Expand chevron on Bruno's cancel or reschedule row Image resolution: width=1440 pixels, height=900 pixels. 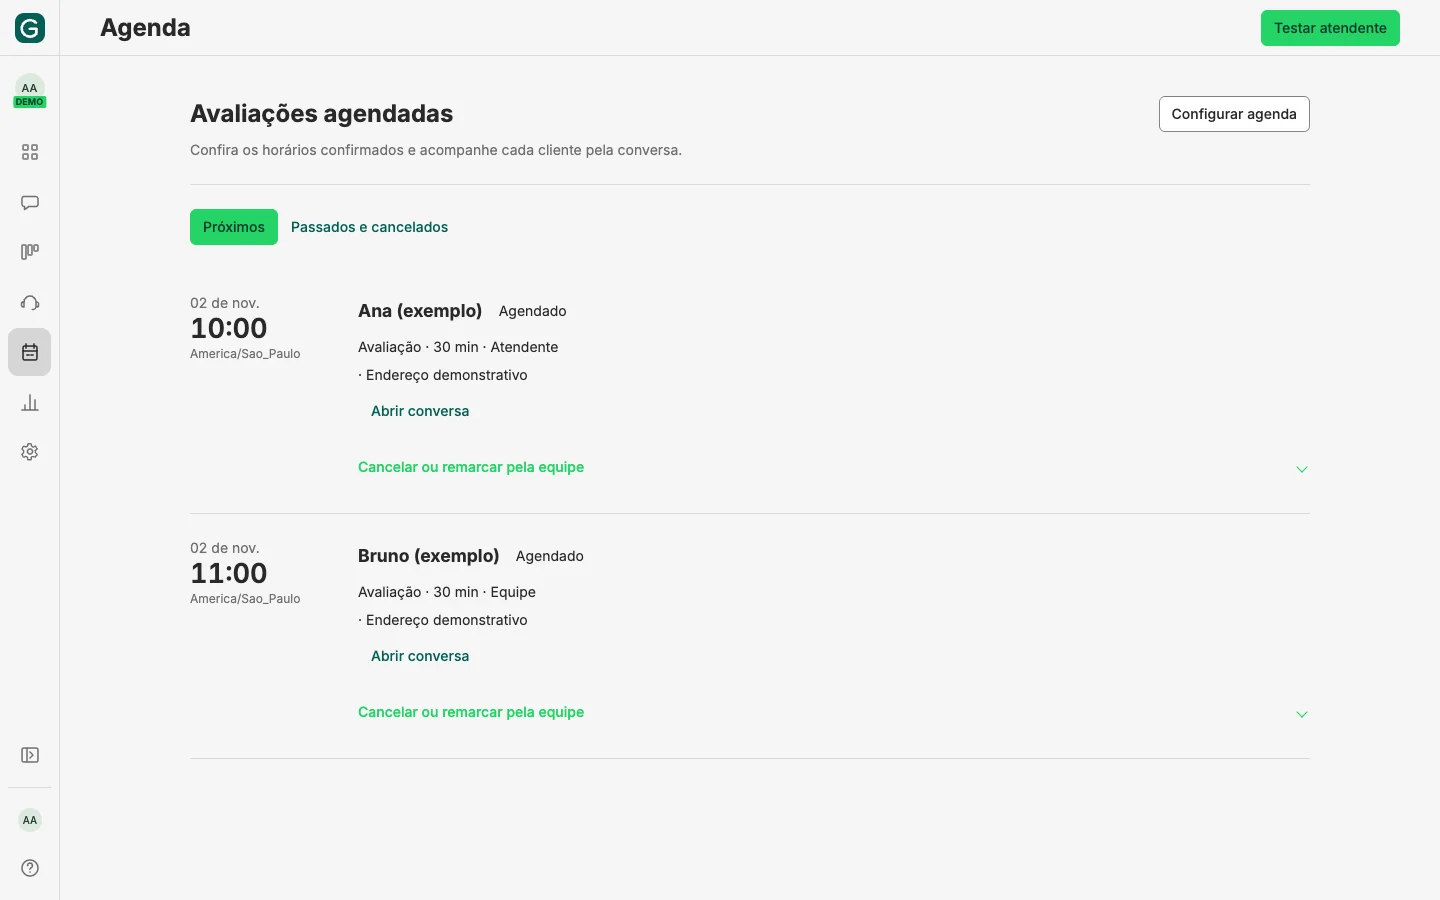(x=1302, y=714)
